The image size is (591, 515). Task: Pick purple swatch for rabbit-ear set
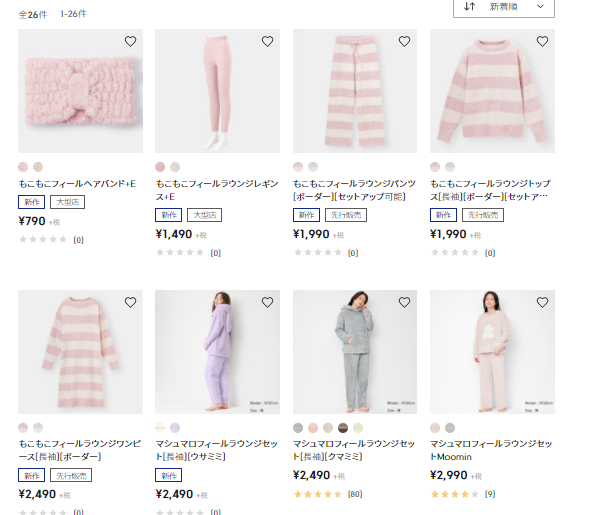(175, 428)
